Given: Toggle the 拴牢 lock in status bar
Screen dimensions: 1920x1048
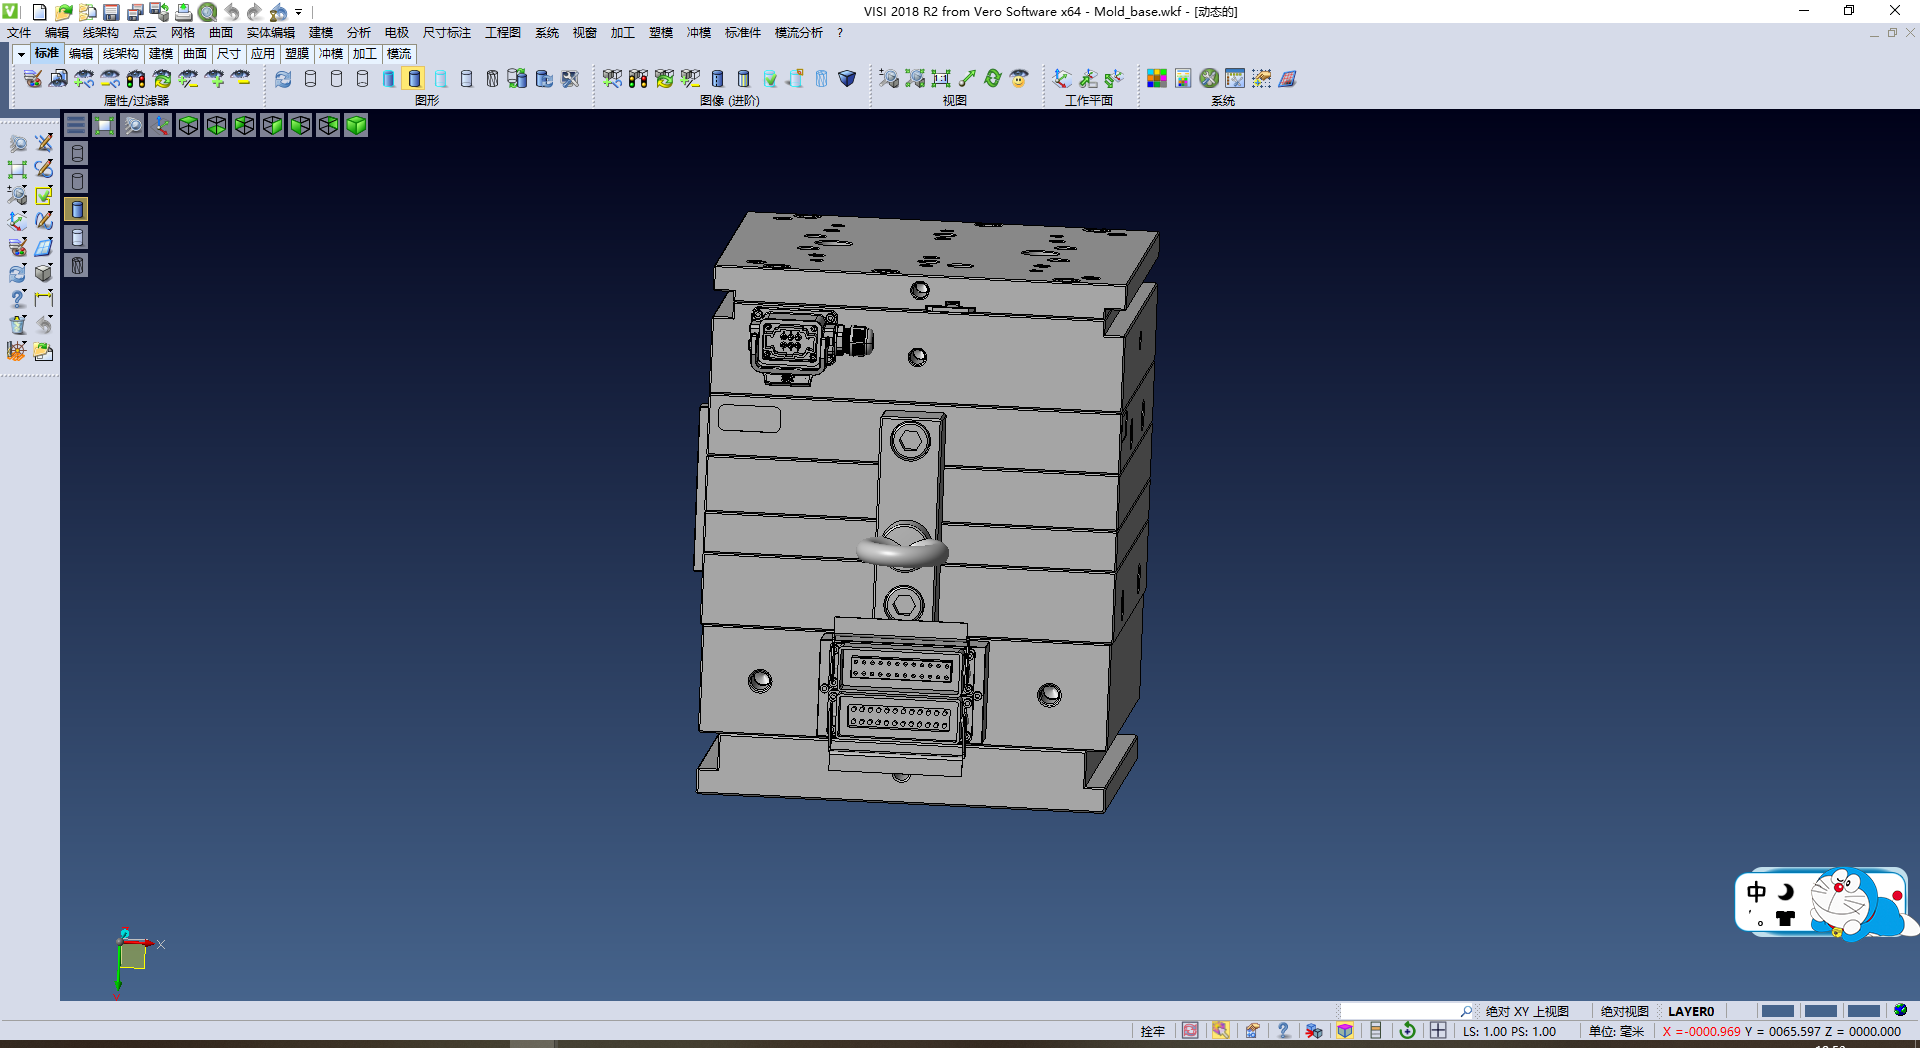Looking at the screenshot, I should tap(1152, 1031).
